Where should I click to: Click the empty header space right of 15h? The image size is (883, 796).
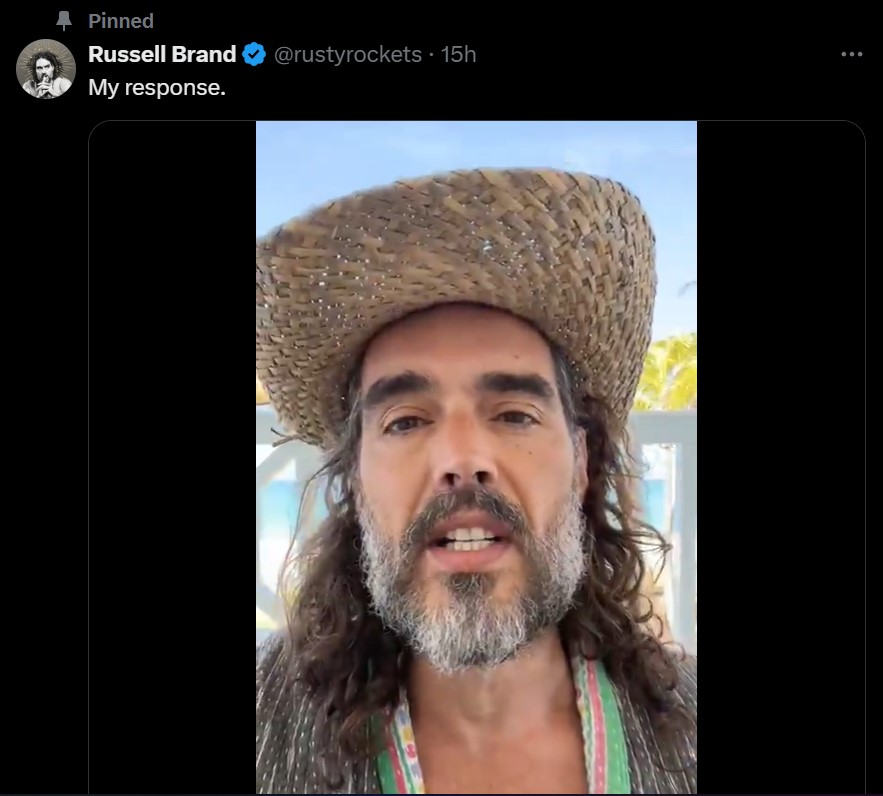tap(650, 54)
